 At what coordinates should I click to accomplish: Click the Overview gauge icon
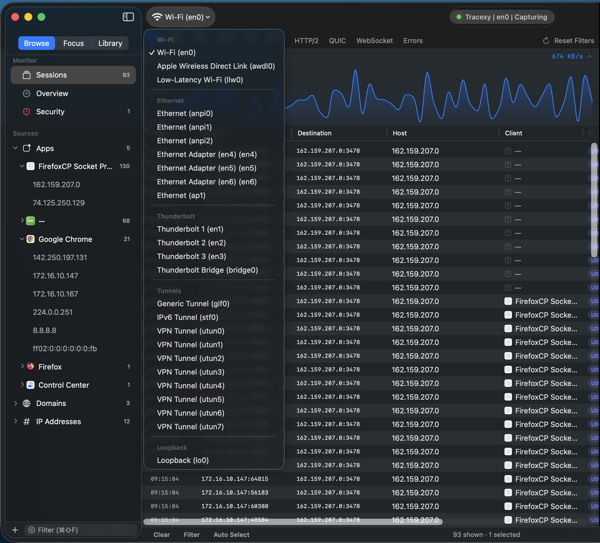[x=26, y=93]
